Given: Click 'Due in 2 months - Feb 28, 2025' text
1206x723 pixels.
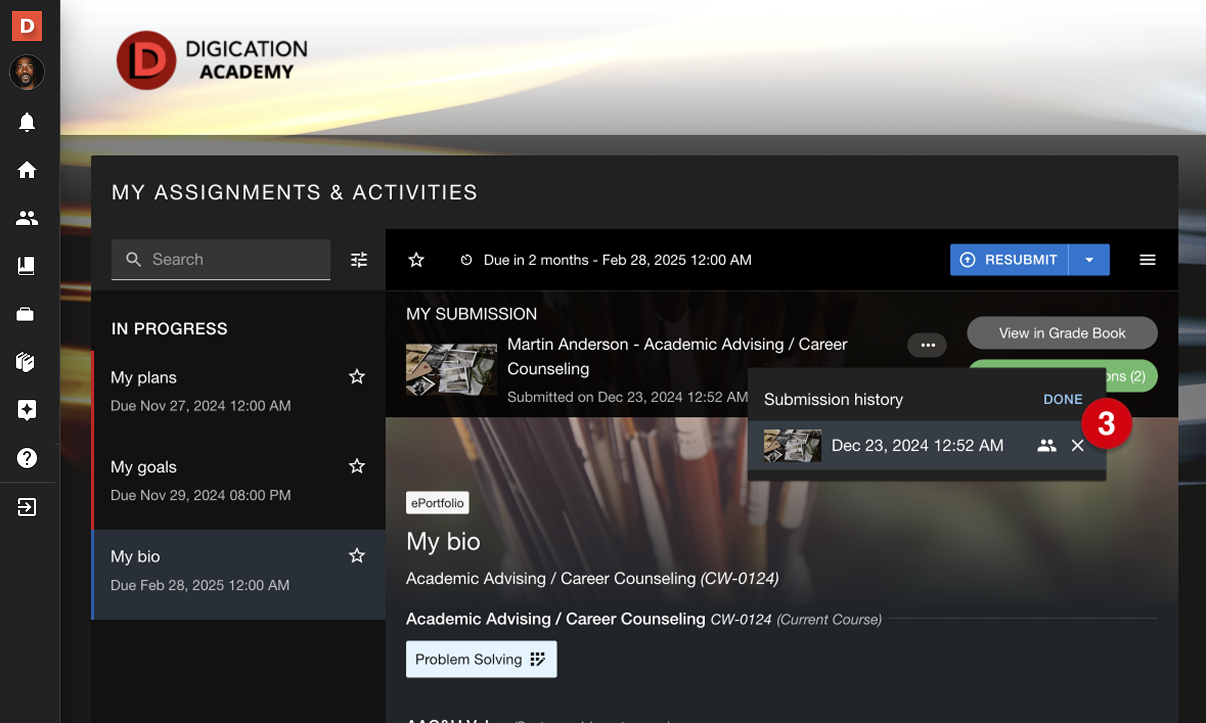Looking at the screenshot, I should coord(617,260).
